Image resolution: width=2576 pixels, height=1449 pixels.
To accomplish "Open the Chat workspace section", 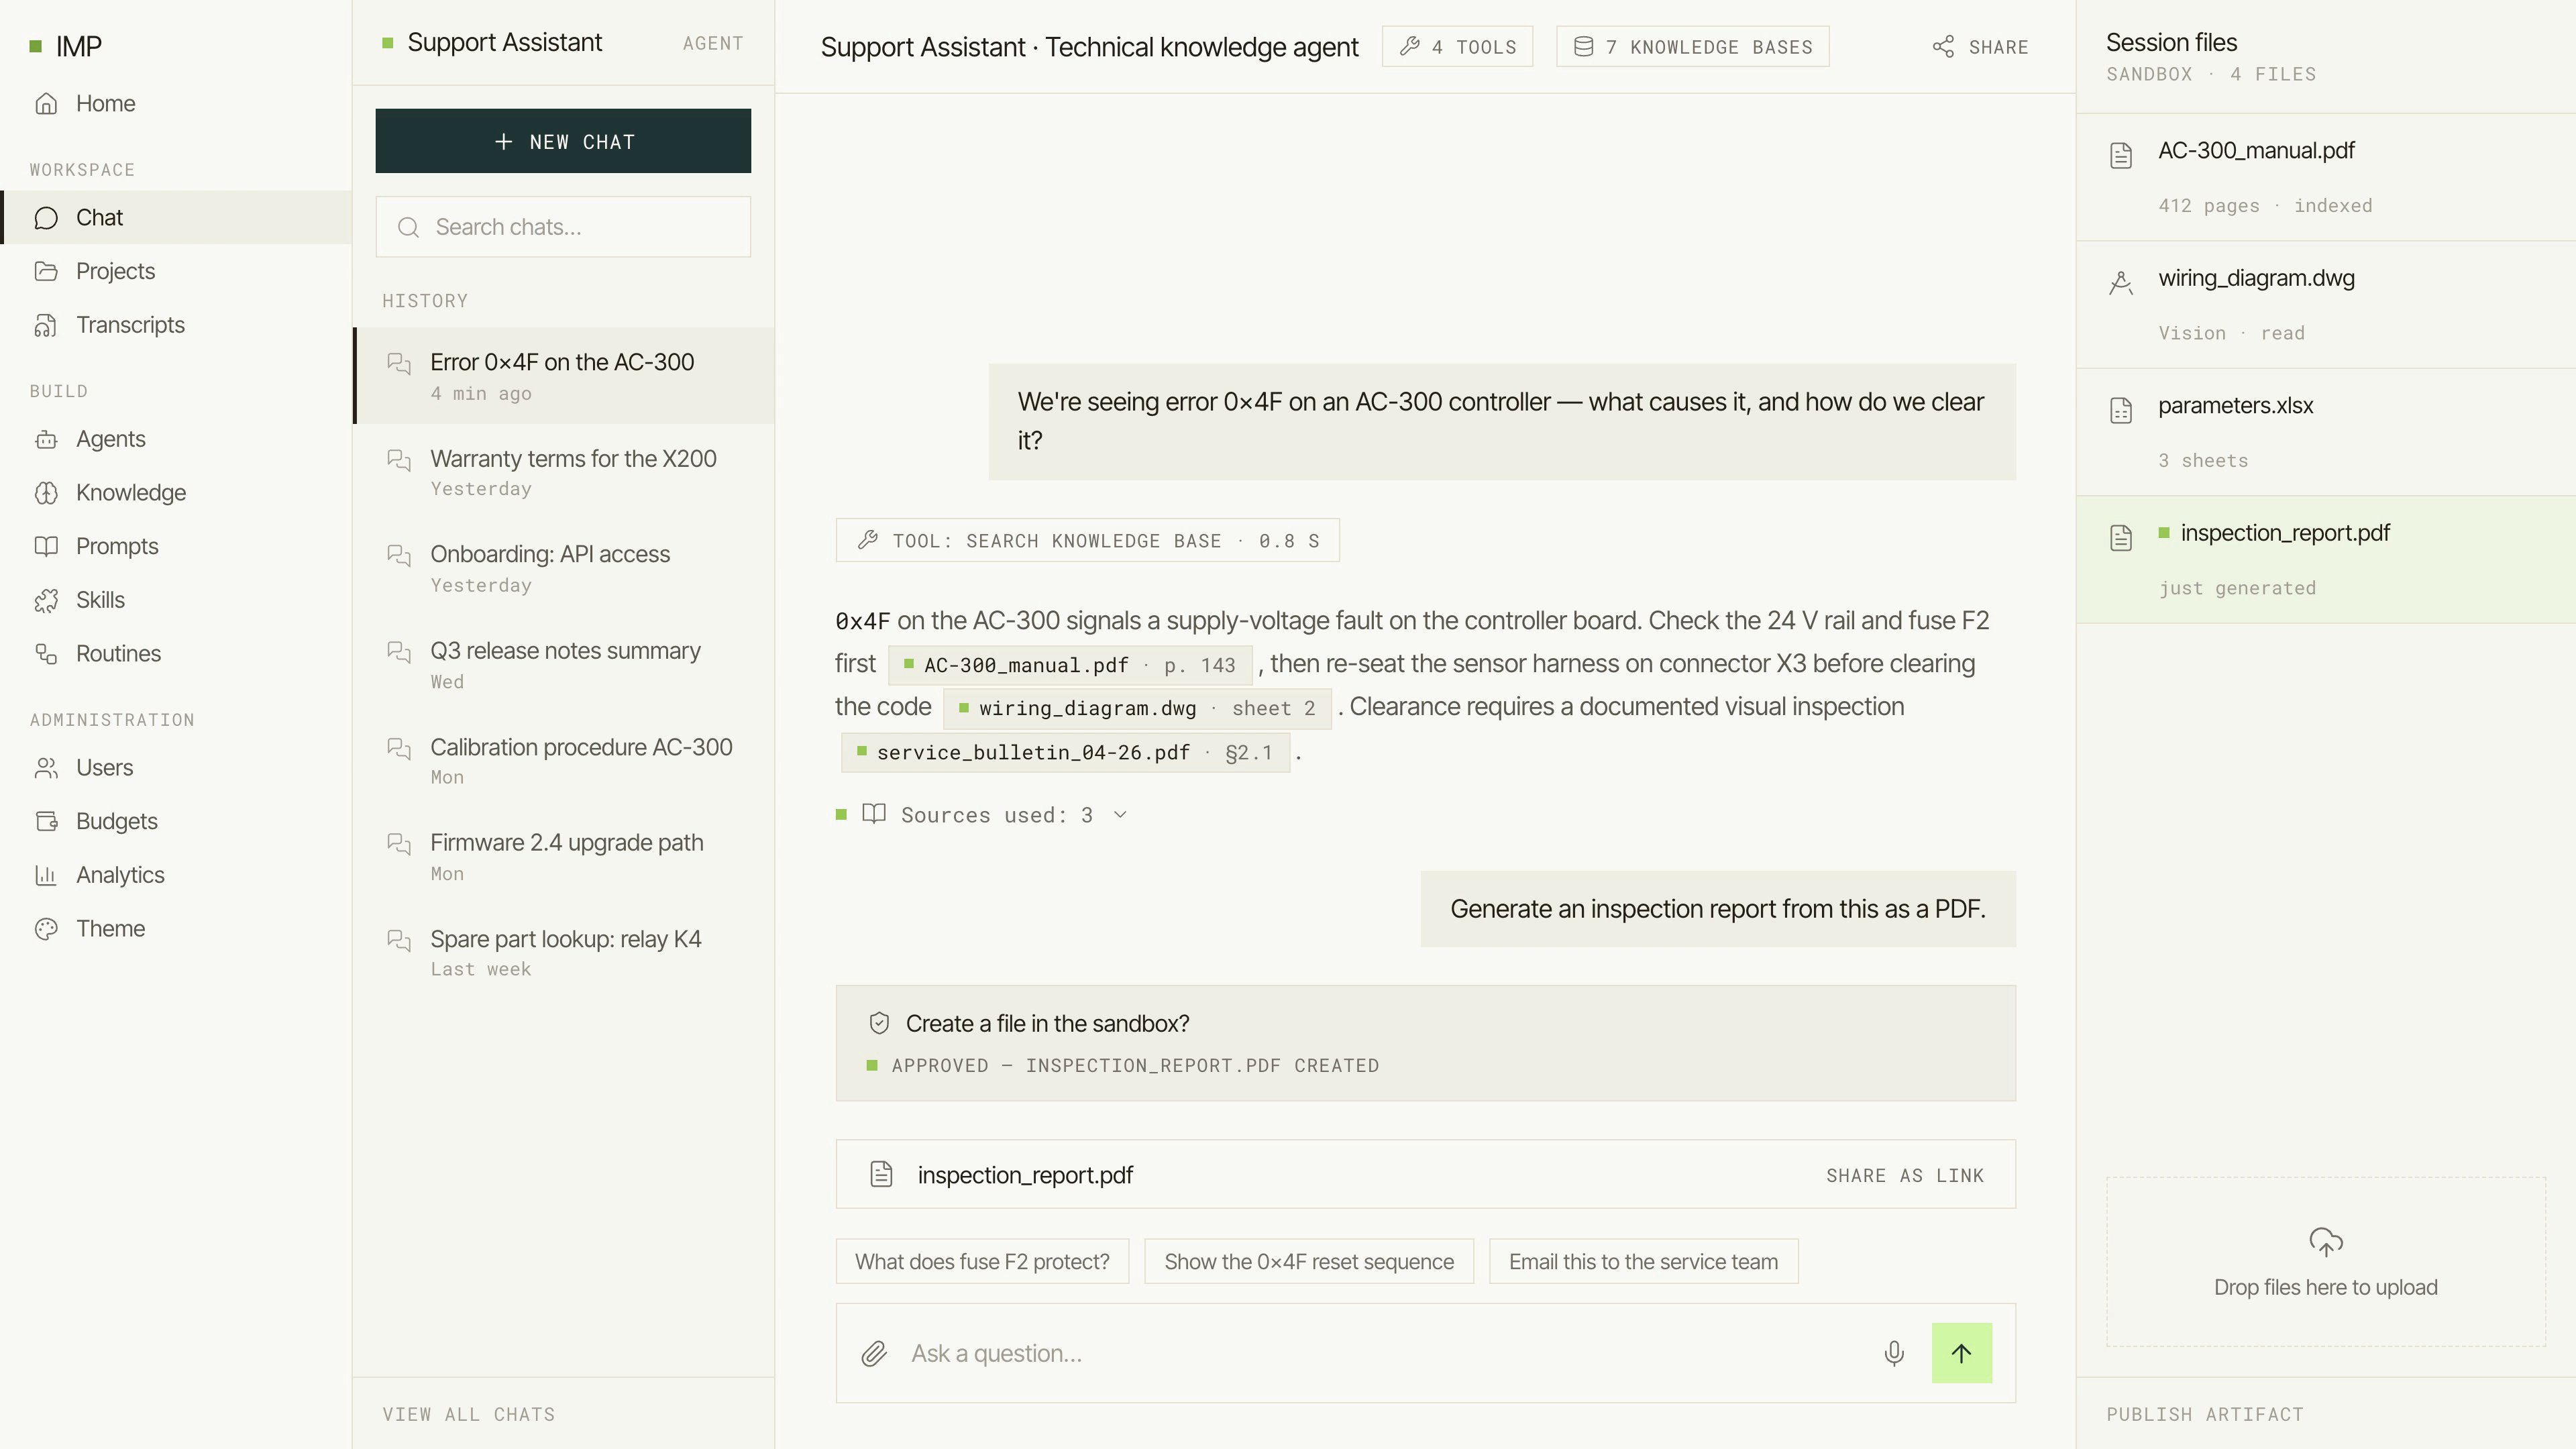I will pos(176,217).
